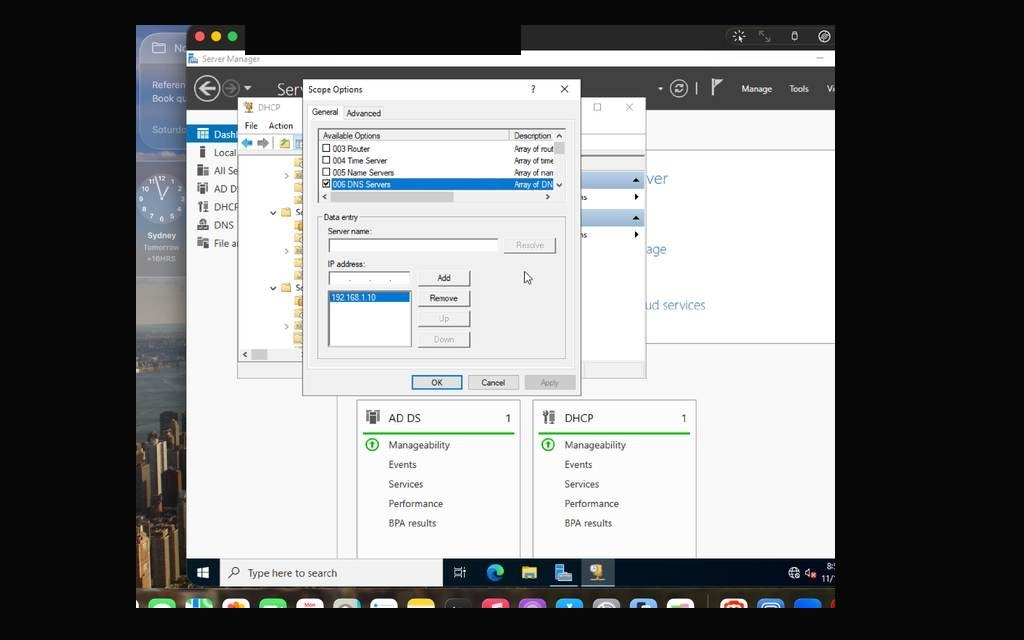Image resolution: width=1024 pixels, height=640 pixels.
Task: Click the DHCP toolbar up-folder icon
Action: click(x=285, y=143)
